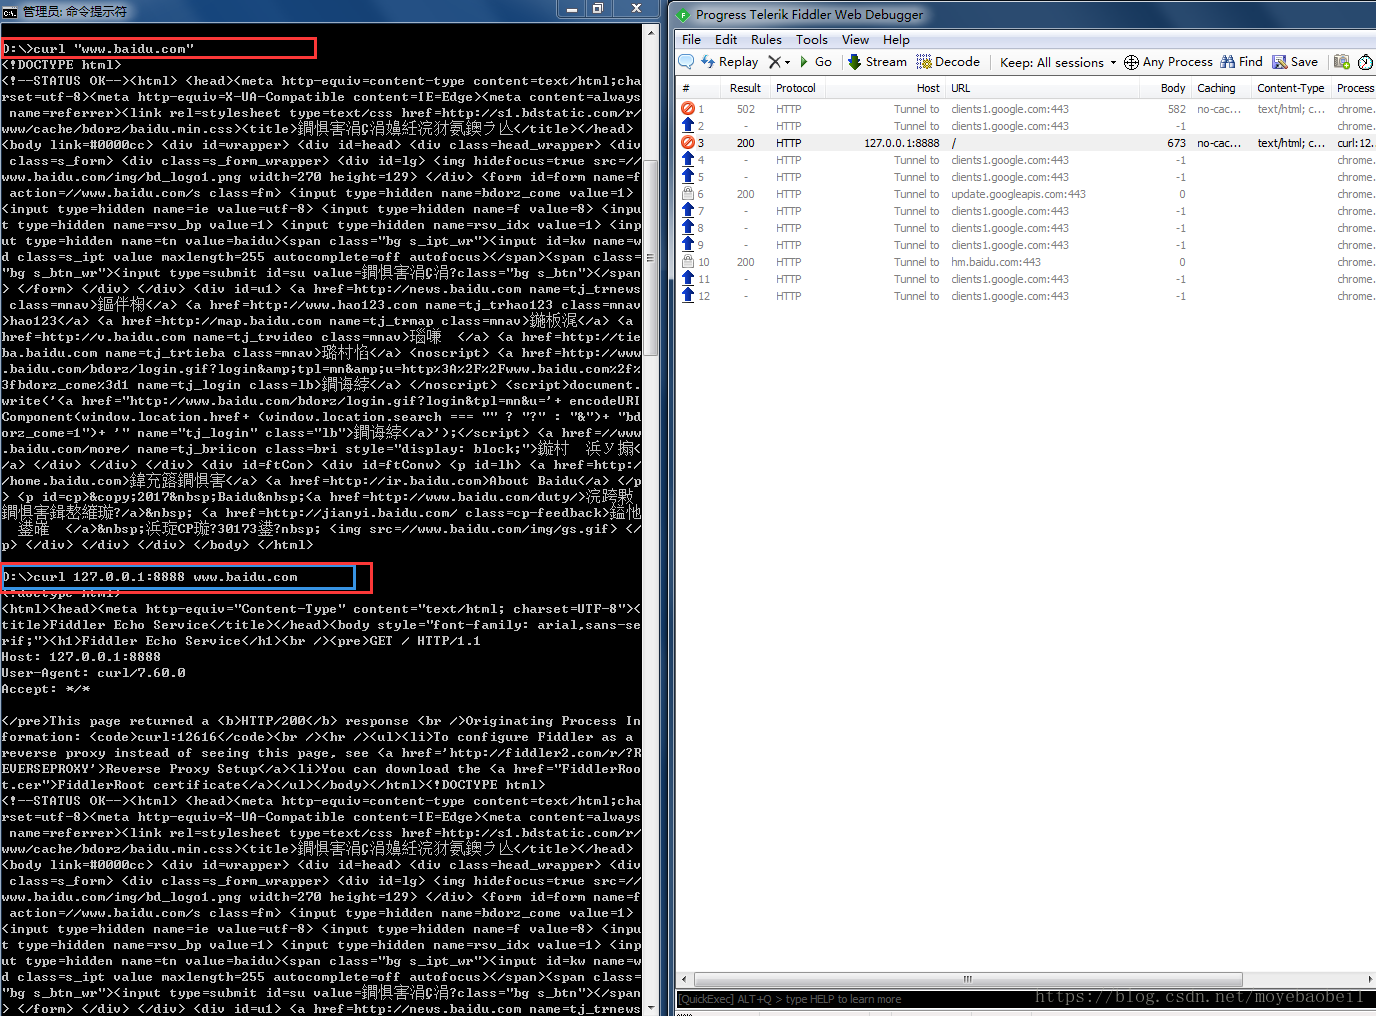Click the Fiddler app icon in title bar

683,15
